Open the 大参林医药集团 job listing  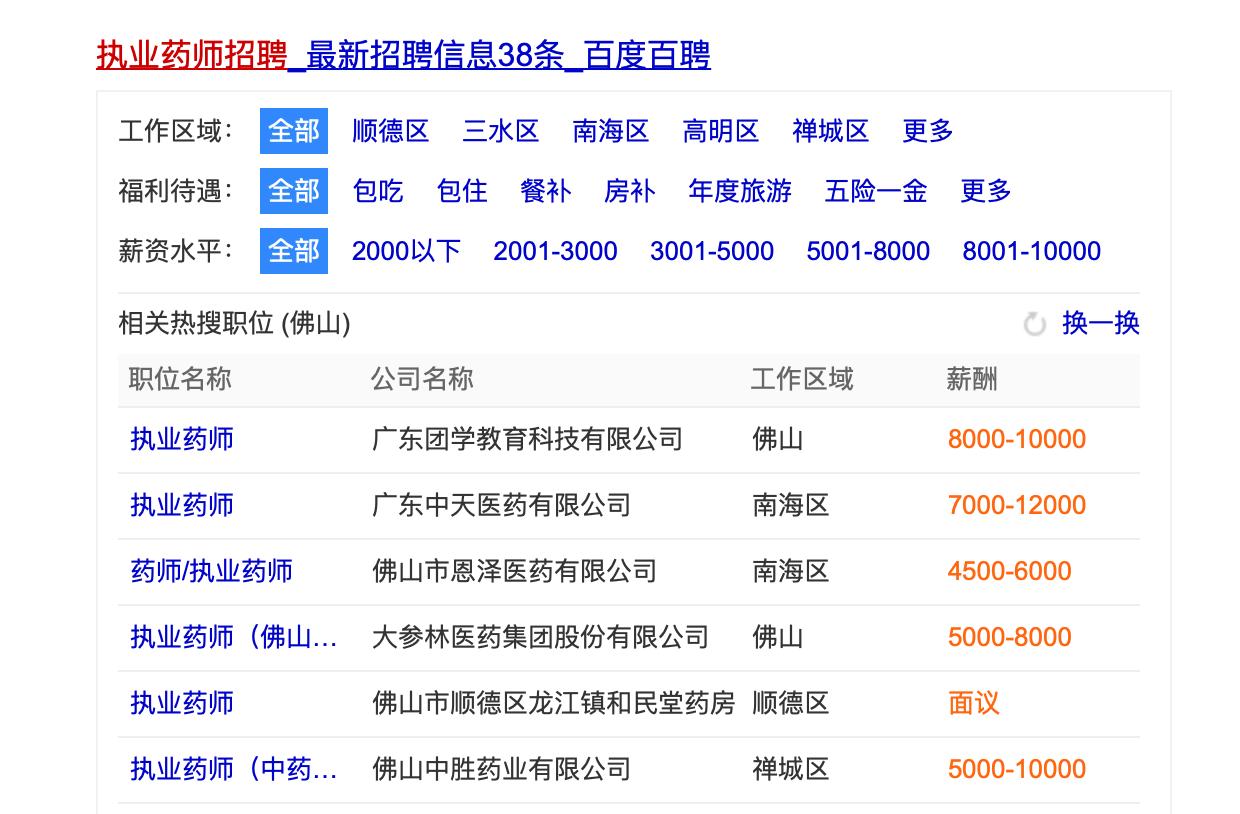tap(234, 637)
